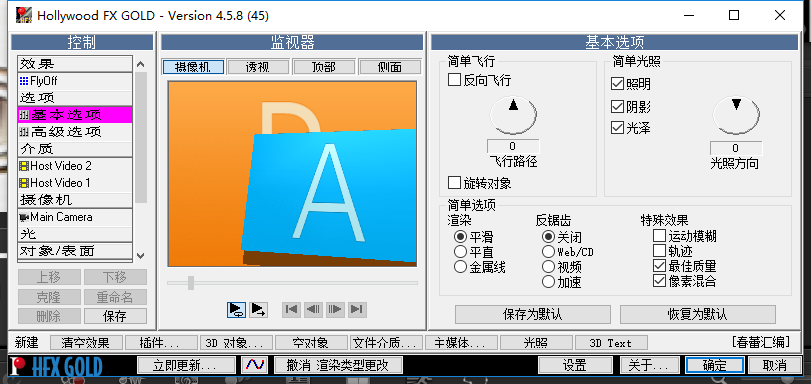Viewport: 811px width, 384px height.
Task: Step forward one frame button
Action: (335, 309)
